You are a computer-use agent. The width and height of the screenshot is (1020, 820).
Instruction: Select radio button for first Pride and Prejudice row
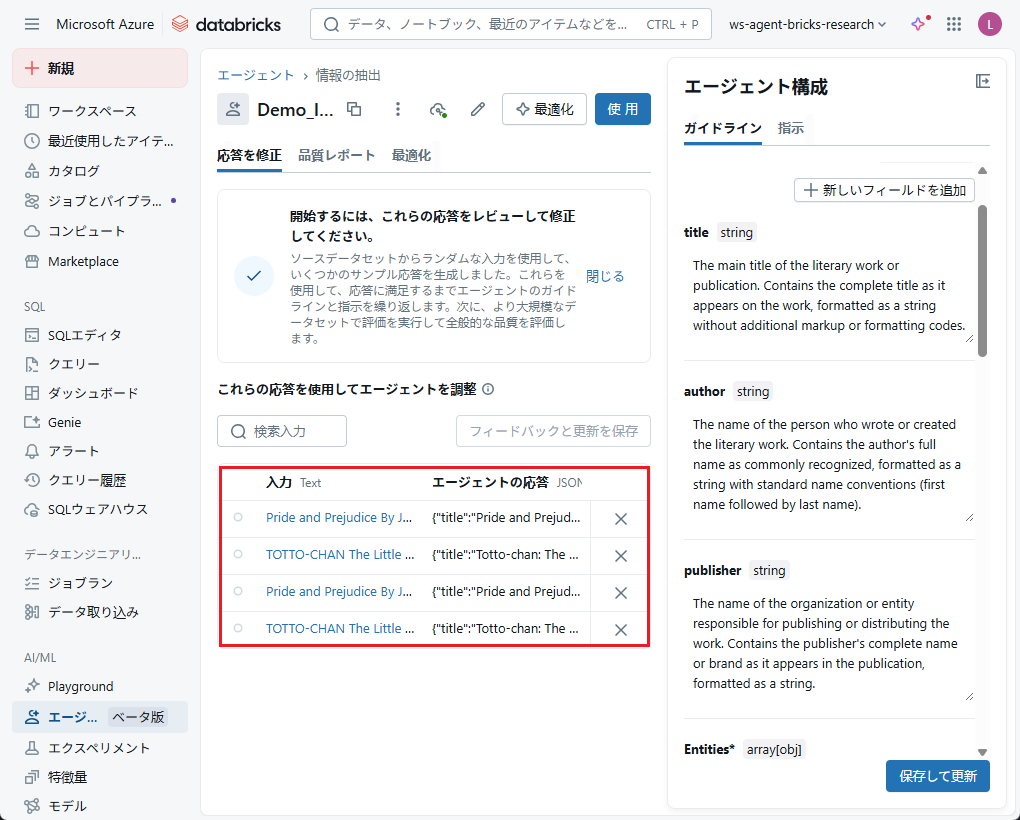(238, 517)
